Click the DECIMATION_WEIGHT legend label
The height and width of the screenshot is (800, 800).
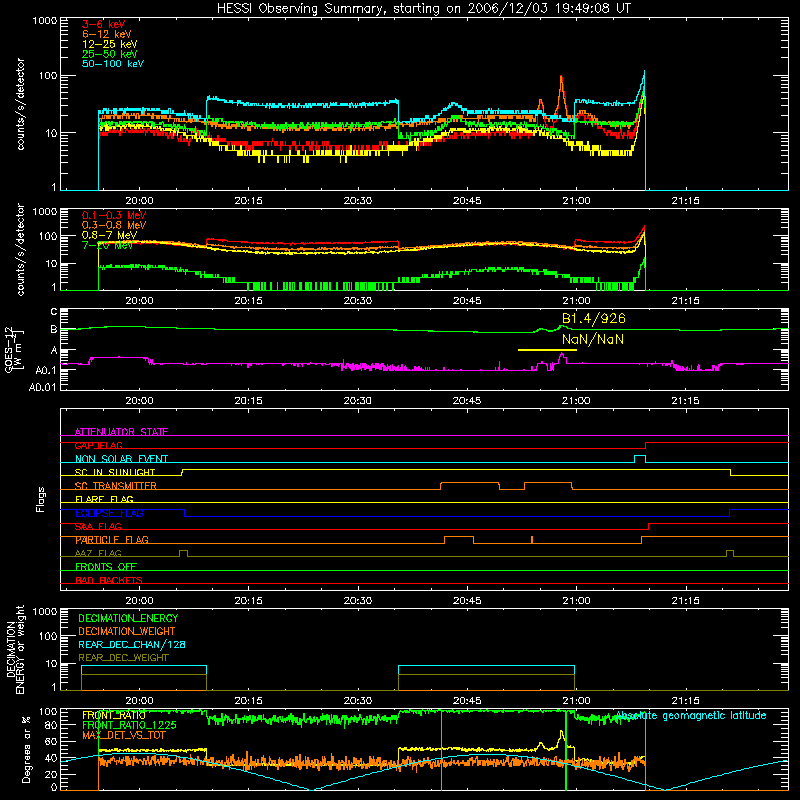(127, 632)
